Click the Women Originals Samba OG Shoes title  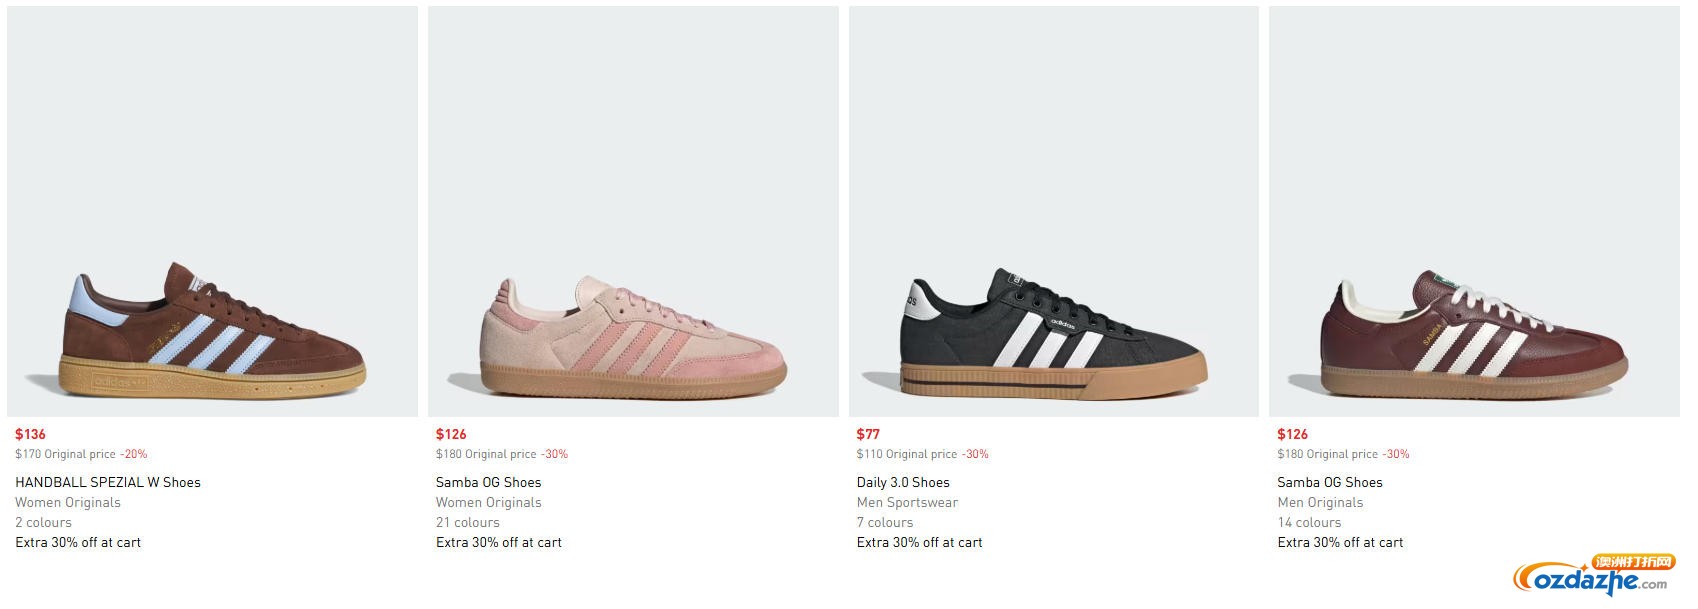[488, 482]
